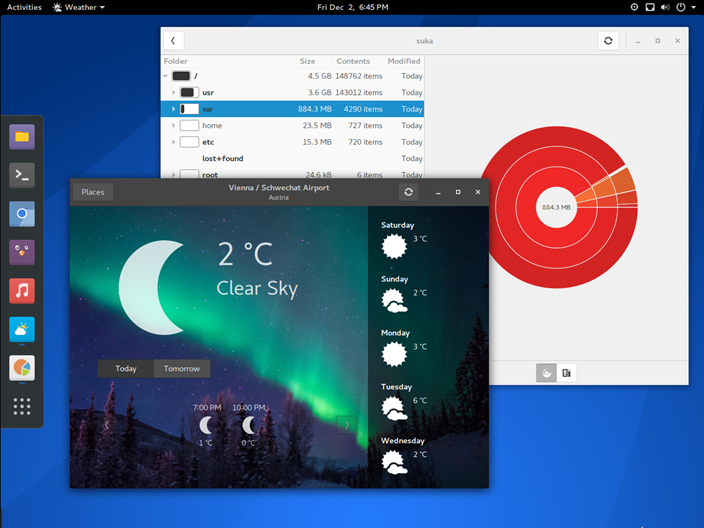Show all applications grid
Viewport: 704px width, 528px height.
22,406
